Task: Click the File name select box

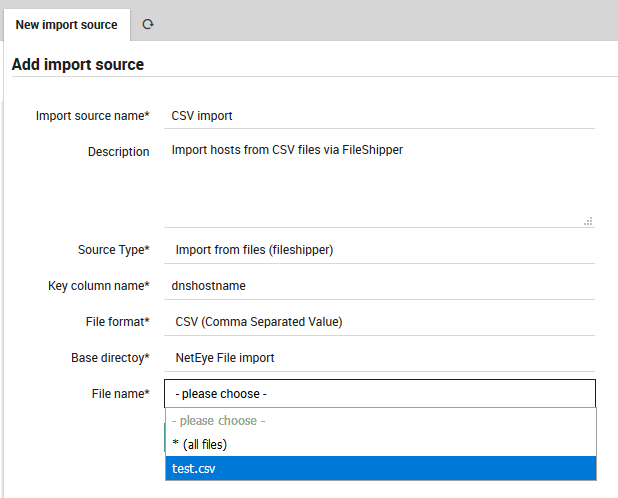Action: (x=380, y=394)
